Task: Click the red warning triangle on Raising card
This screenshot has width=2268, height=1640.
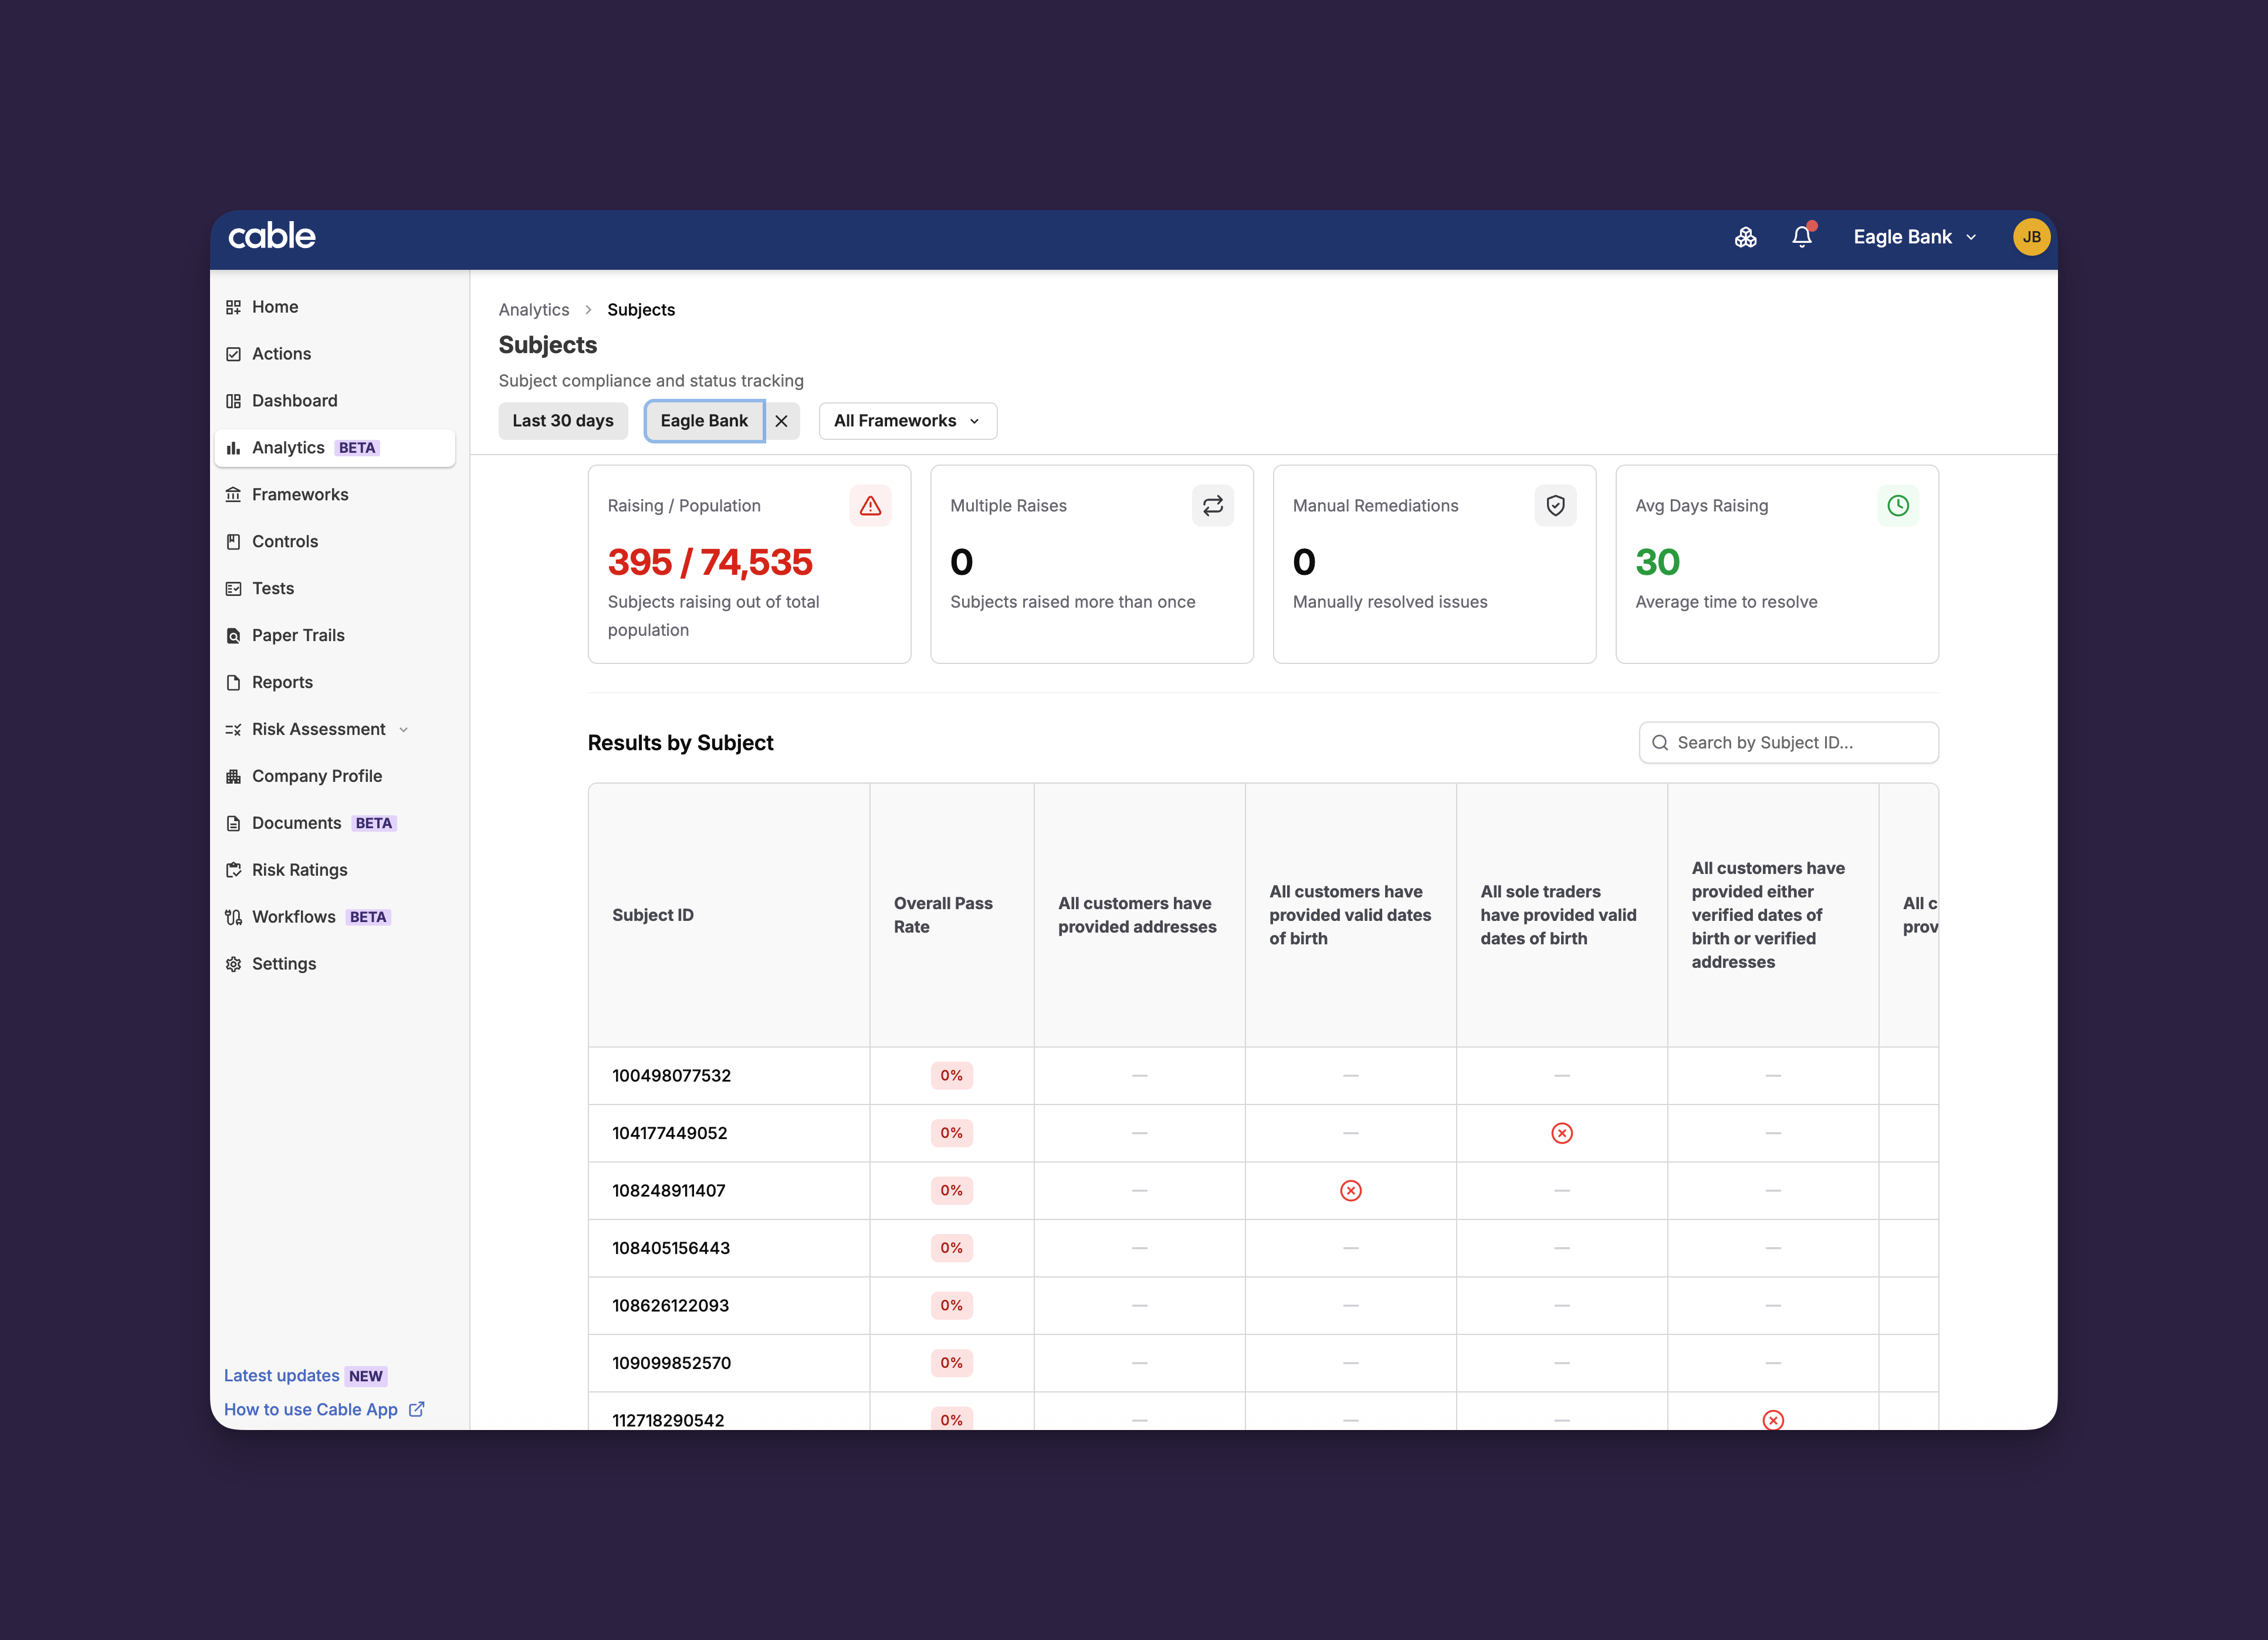Action: coord(870,506)
